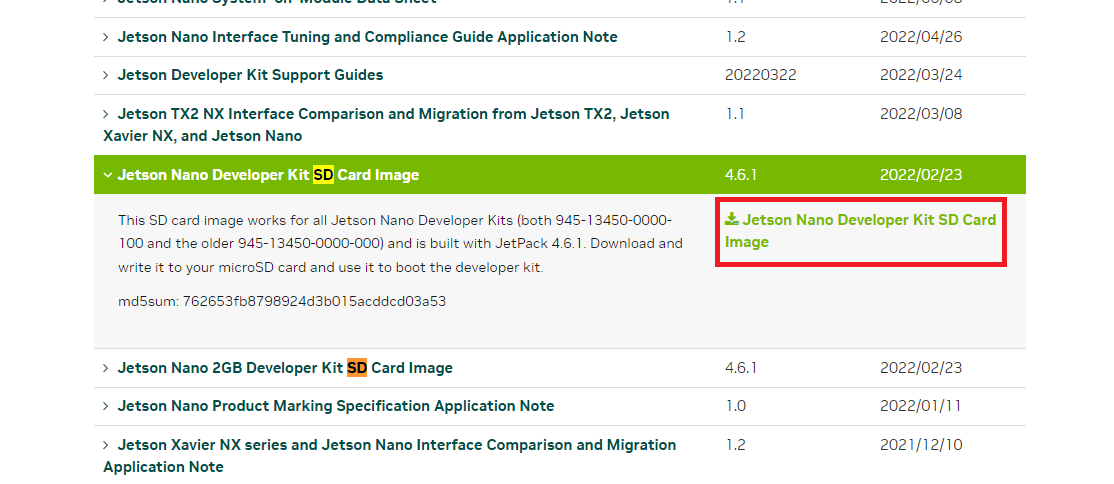
Task: Open the Jetson Nano Product Marking Specification Application Note title
Action: [x=335, y=407]
